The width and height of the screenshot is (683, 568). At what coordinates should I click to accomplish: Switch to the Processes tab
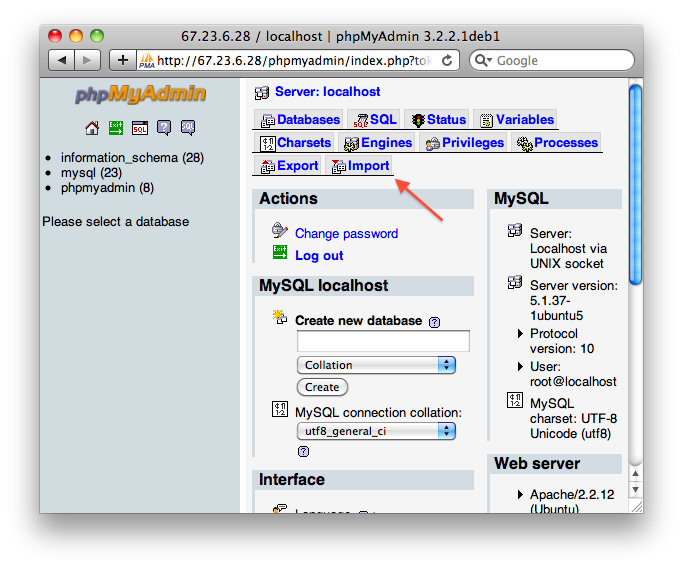pos(557,142)
